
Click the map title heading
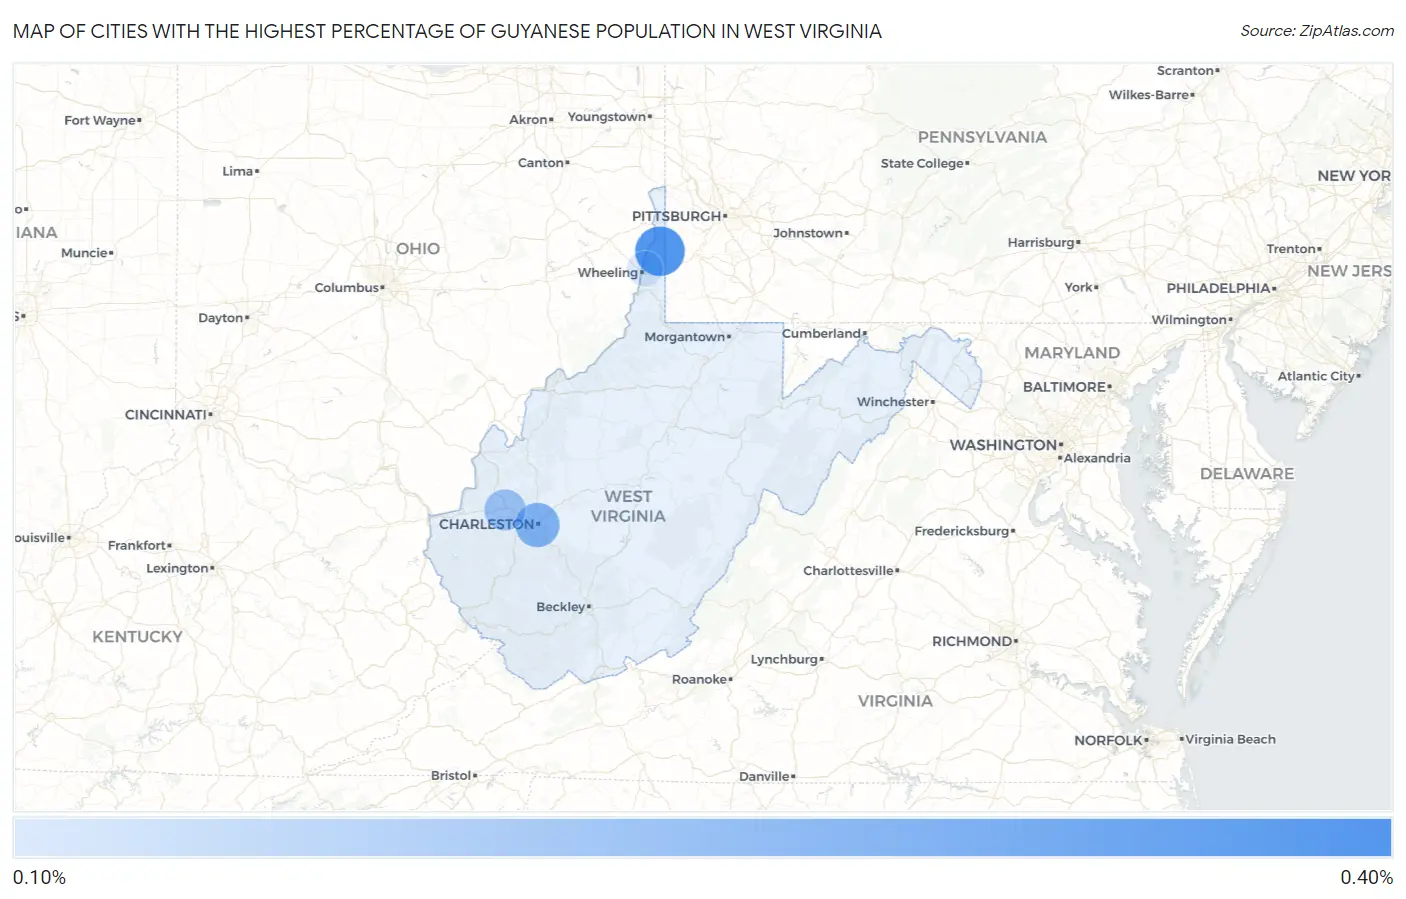447,31
